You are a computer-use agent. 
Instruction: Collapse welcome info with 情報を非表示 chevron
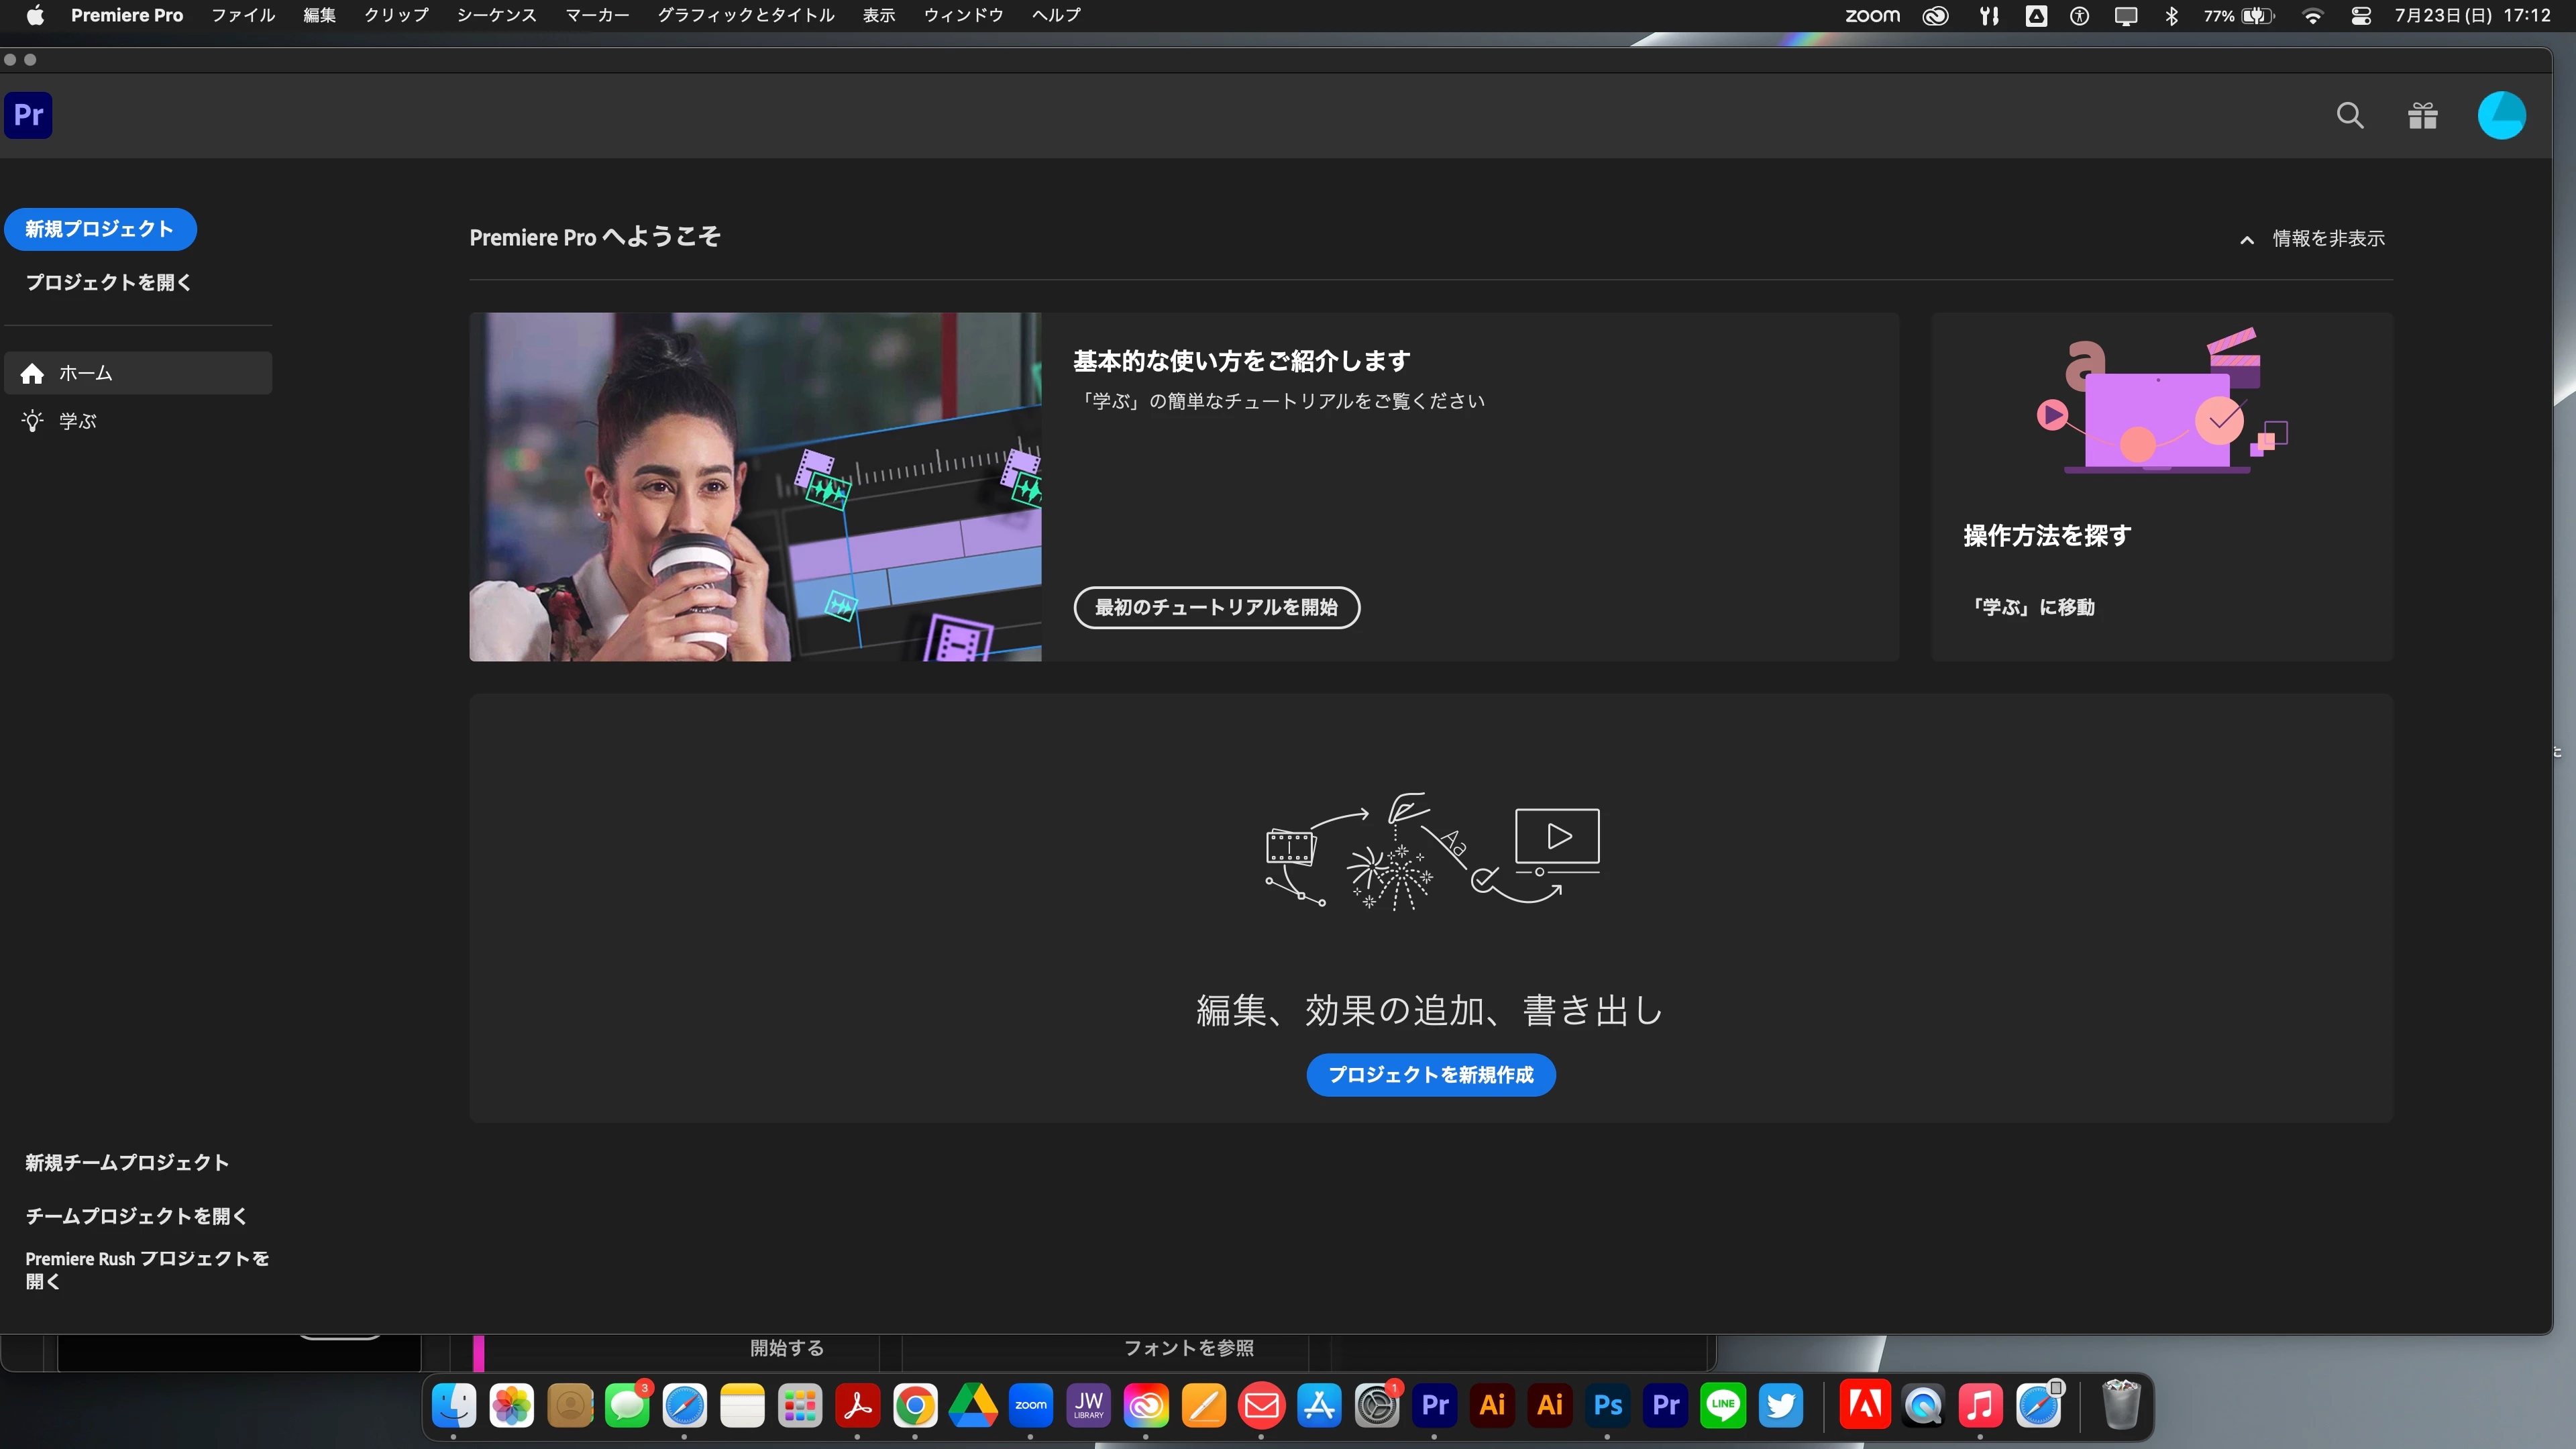click(x=2247, y=239)
